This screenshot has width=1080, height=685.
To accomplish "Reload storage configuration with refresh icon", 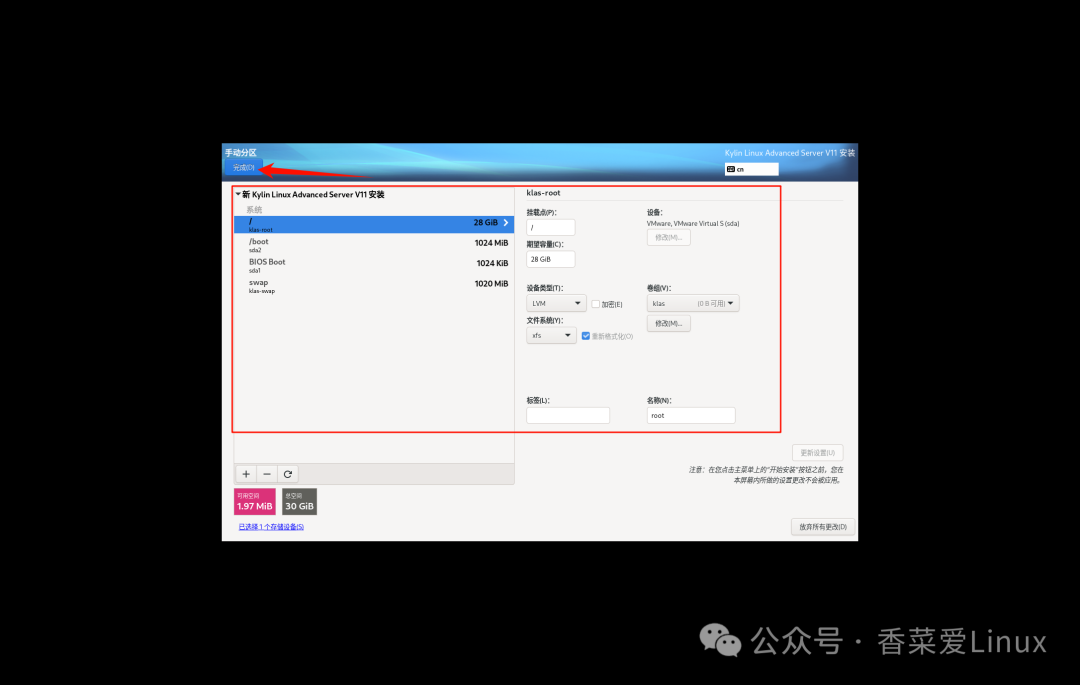I will coord(288,474).
